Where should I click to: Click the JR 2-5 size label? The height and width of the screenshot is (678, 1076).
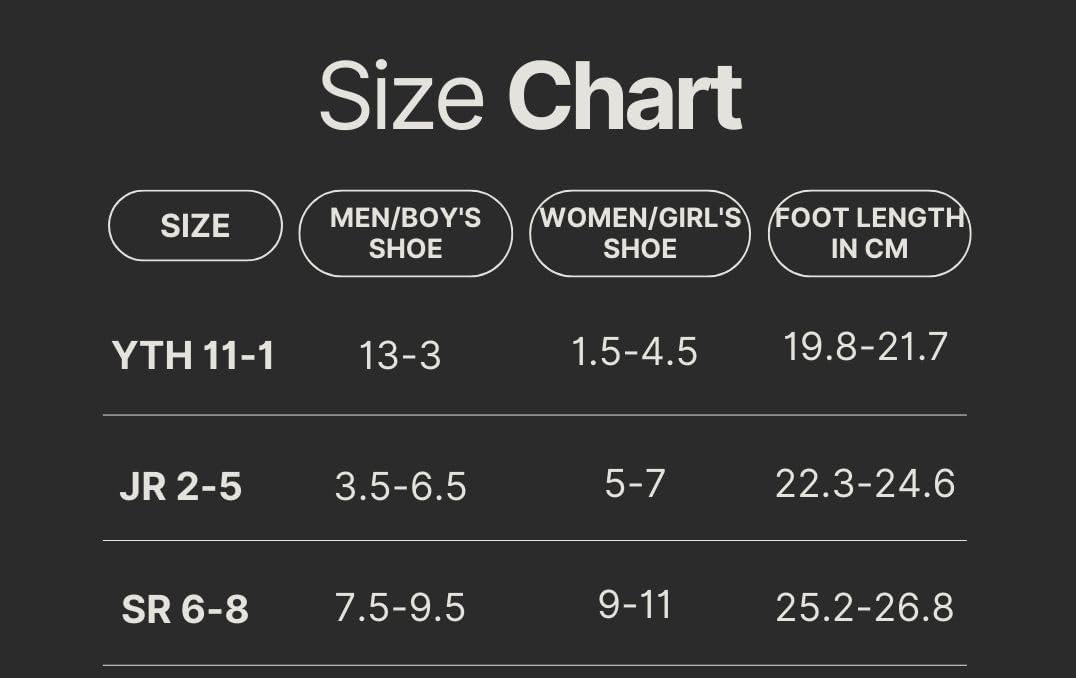(180, 487)
